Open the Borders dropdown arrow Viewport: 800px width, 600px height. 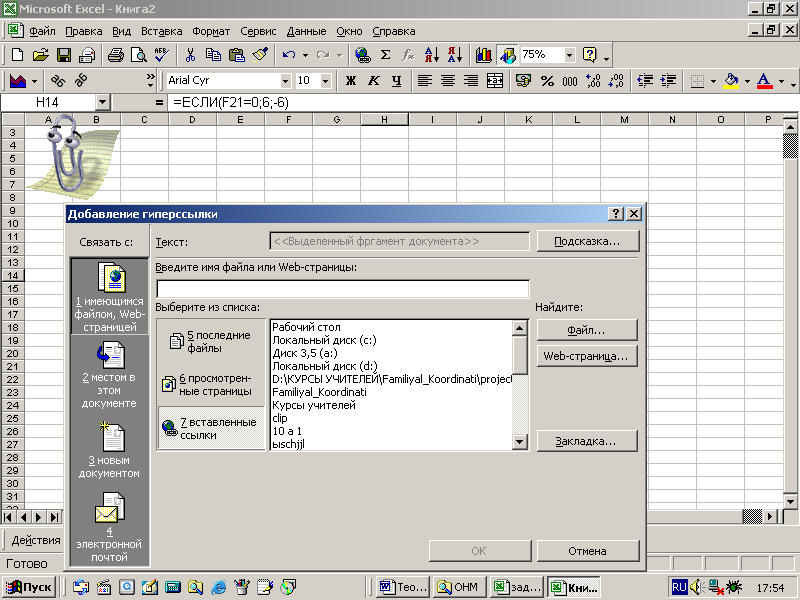click(713, 81)
